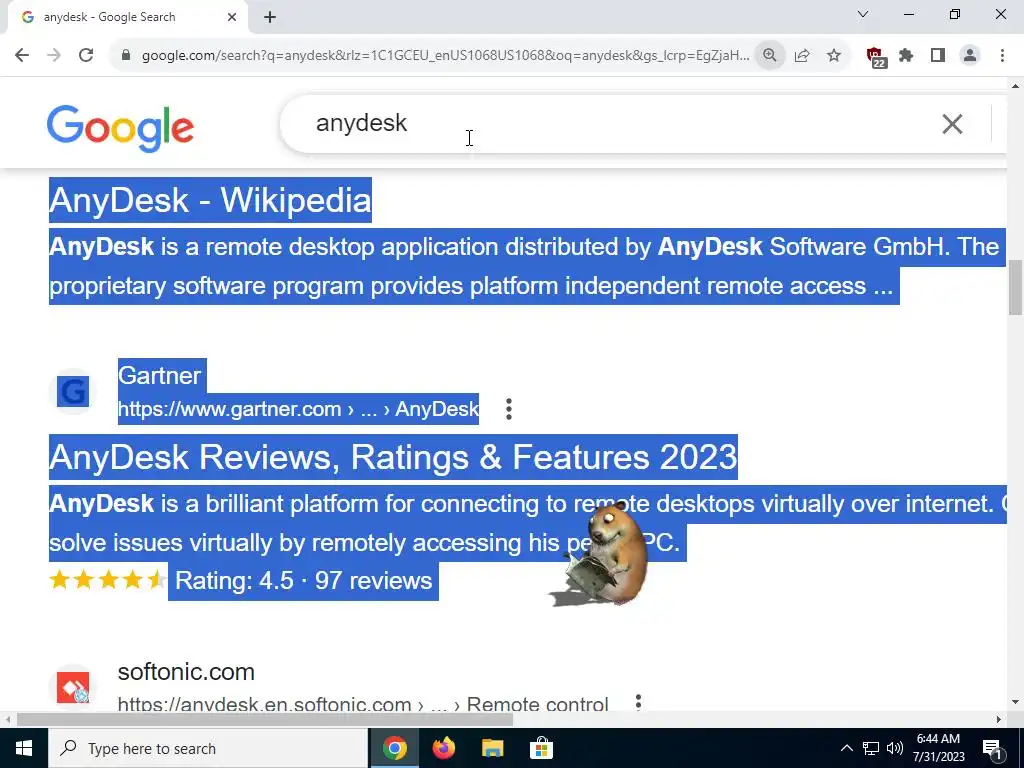Launch Firefox from the taskbar

pyautogui.click(x=444, y=748)
